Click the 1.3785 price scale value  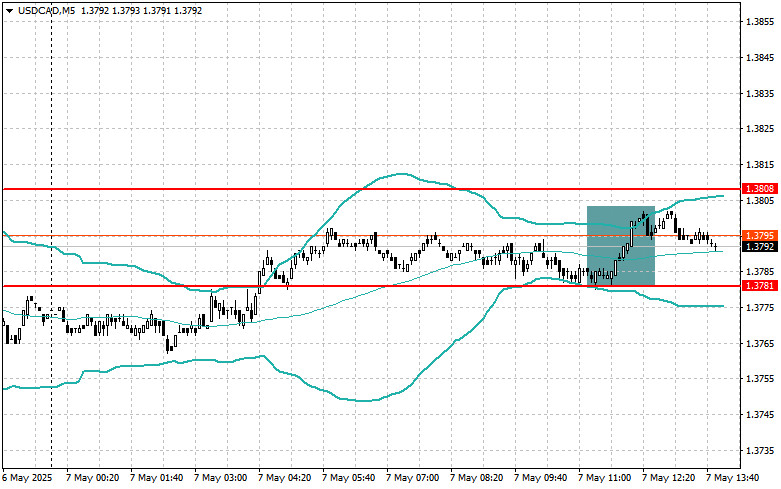pos(760,272)
